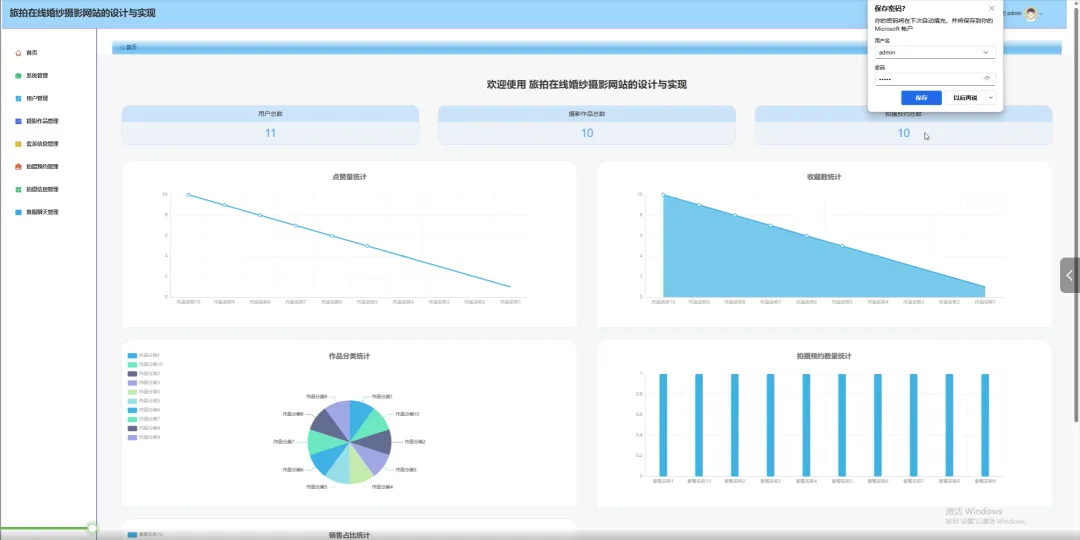Toggle 作品分类7 legend entry
1080x540 pixels.
coord(144,419)
